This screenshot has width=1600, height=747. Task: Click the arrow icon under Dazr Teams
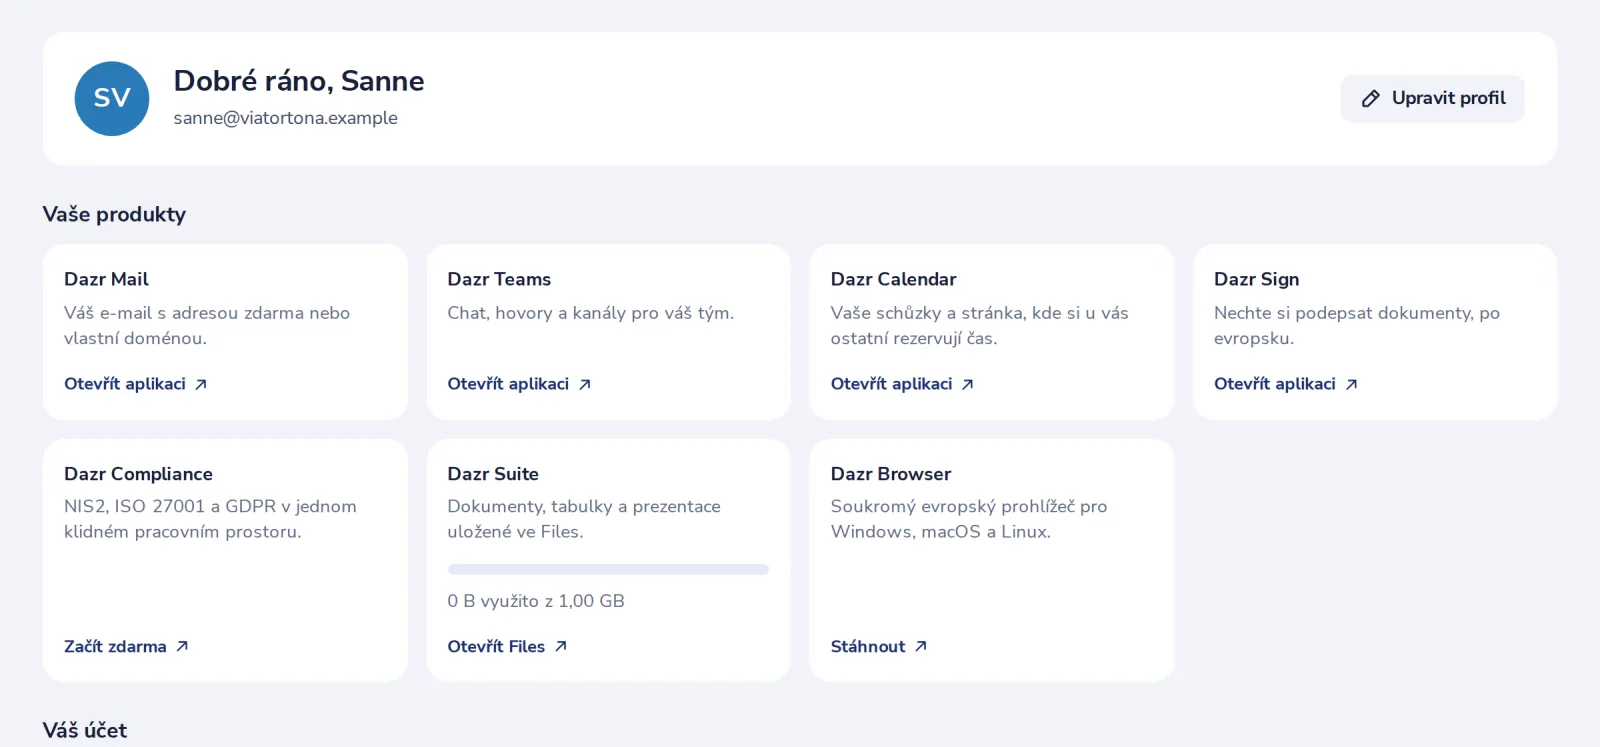pyautogui.click(x=585, y=384)
